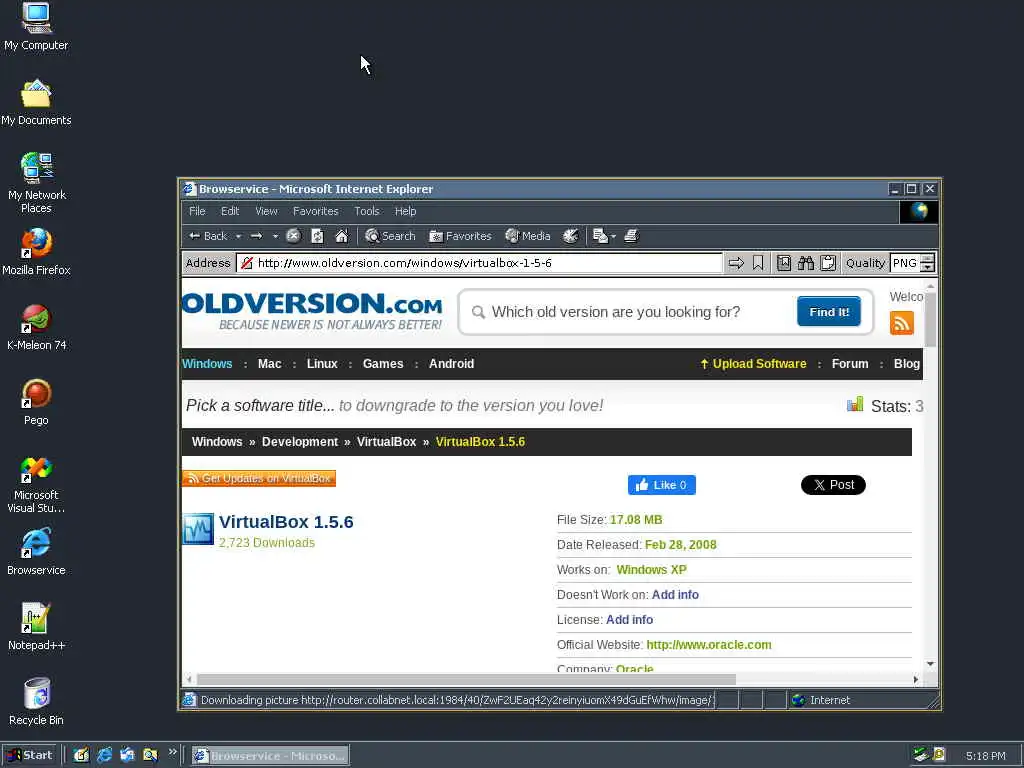Click the Quality down stepper arrow
Image resolution: width=1024 pixels, height=768 pixels.
click(x=927, y=268)
